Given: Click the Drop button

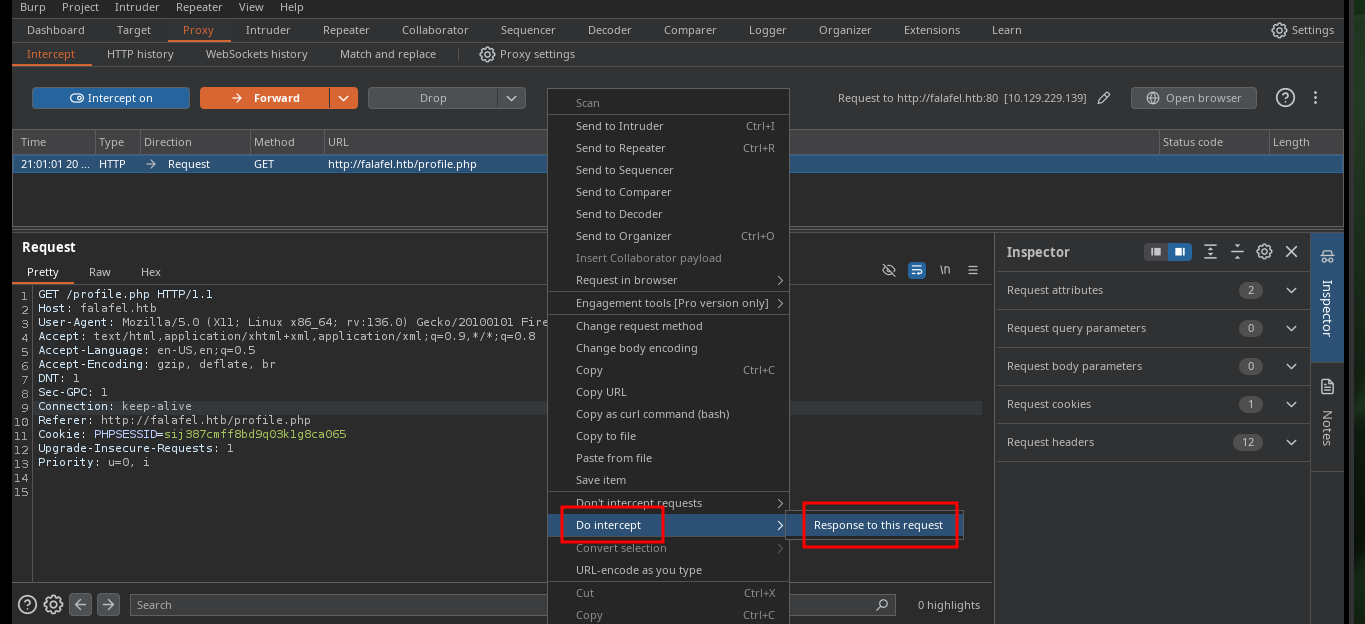Looking at the screenshot, I should [433, 98].
